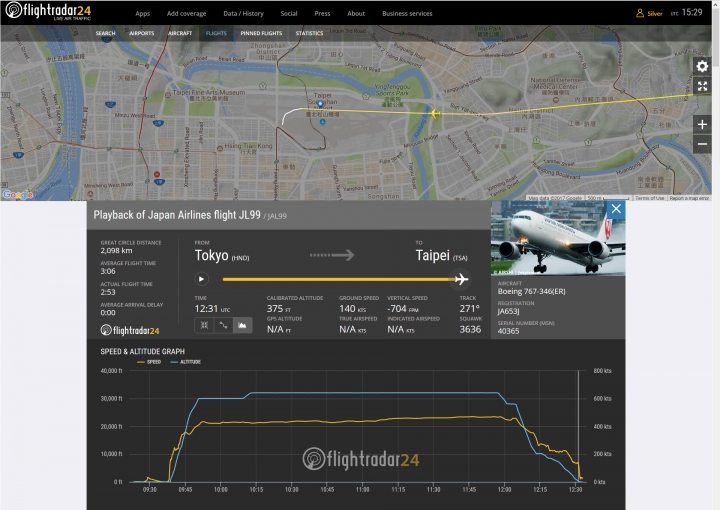
Task: Zoom in the map with plus button
Action: coord(702,124)
